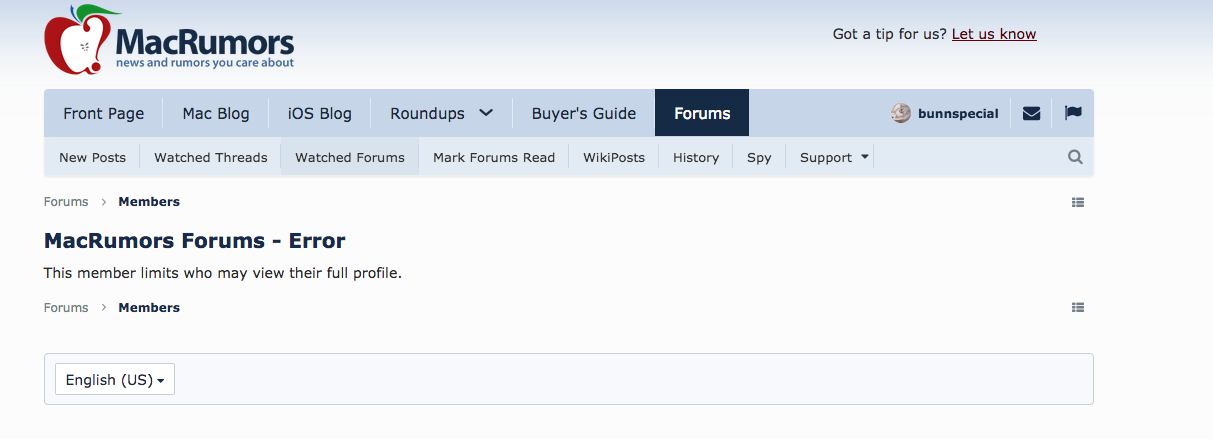1213x439 pixels.
Task: Open quick navigation icon below error message
Action: (1078, 308)
